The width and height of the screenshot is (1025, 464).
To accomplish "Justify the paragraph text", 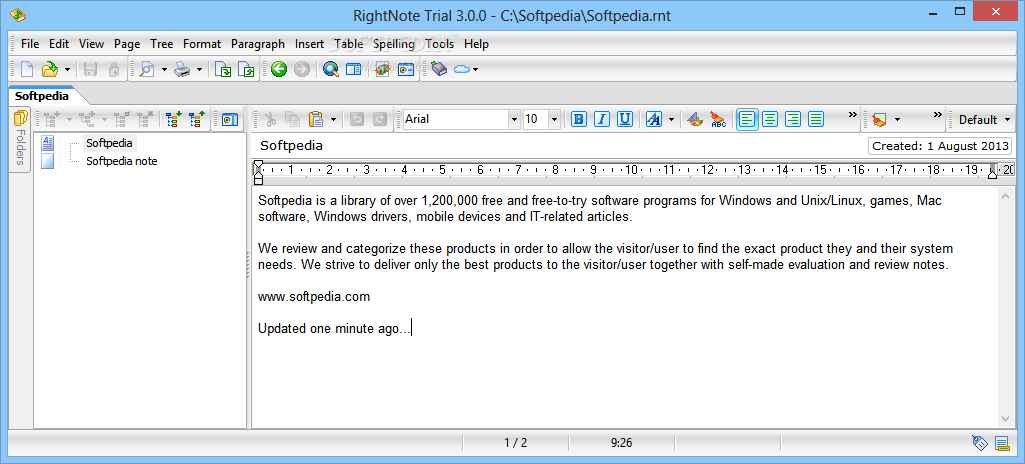I will click(816, 119).
